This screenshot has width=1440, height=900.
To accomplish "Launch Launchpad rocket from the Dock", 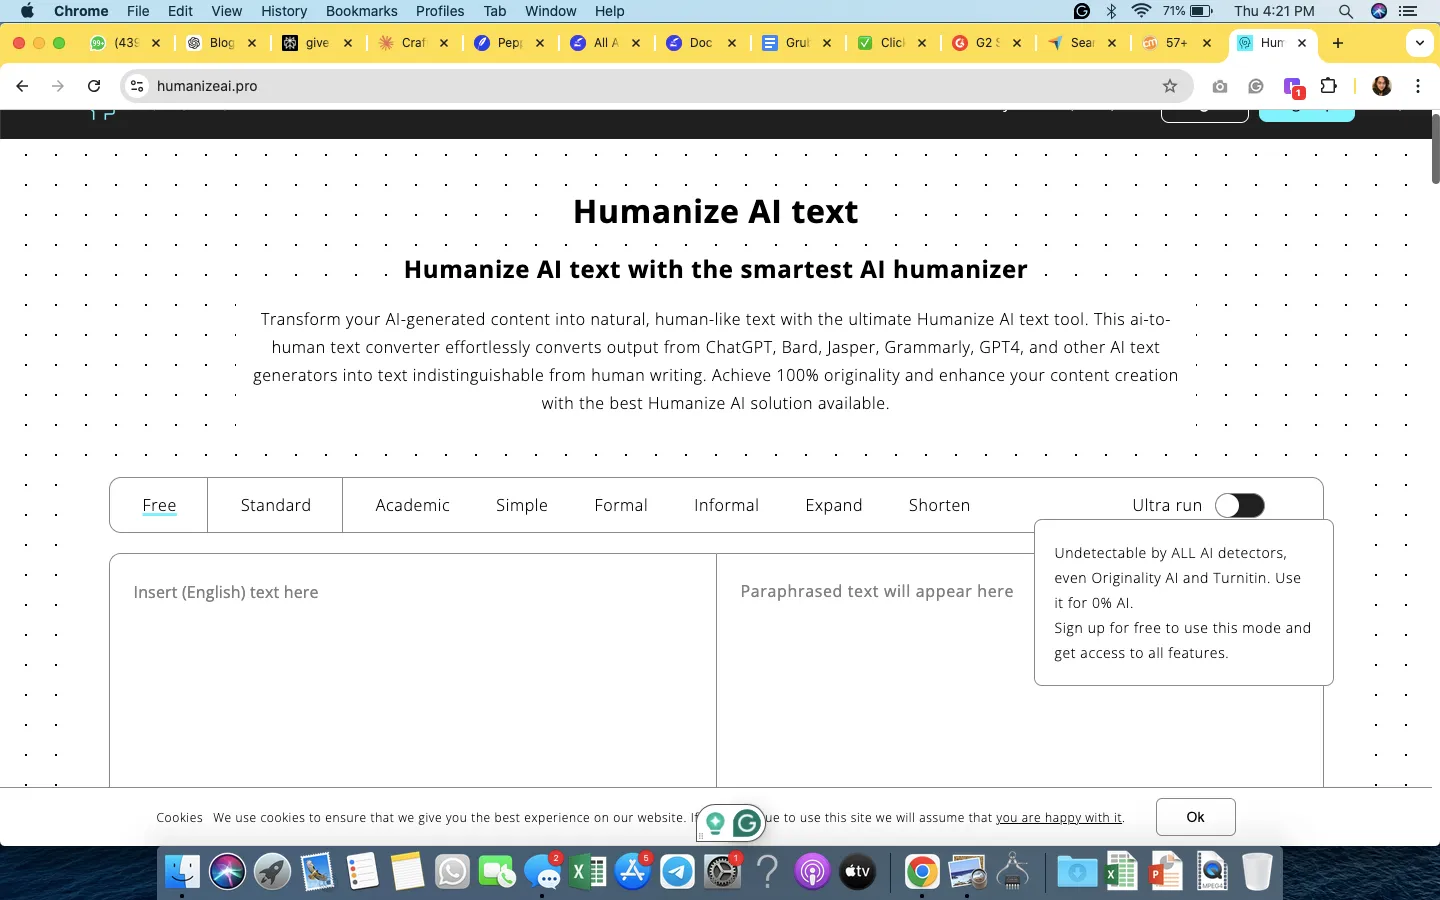I will [x=272, y=872].
